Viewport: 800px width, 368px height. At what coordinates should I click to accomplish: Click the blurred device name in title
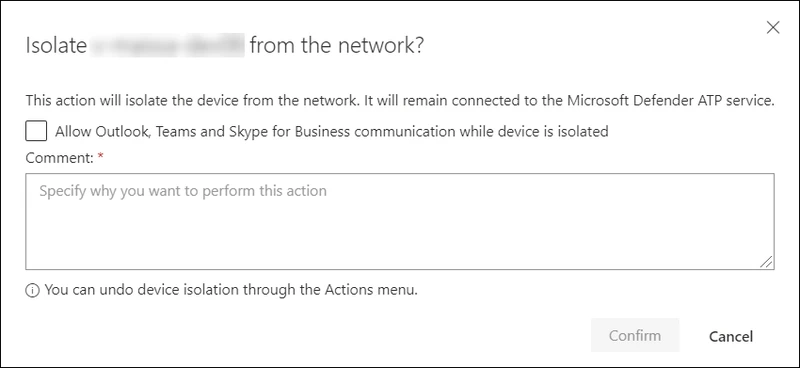[167, 45]
